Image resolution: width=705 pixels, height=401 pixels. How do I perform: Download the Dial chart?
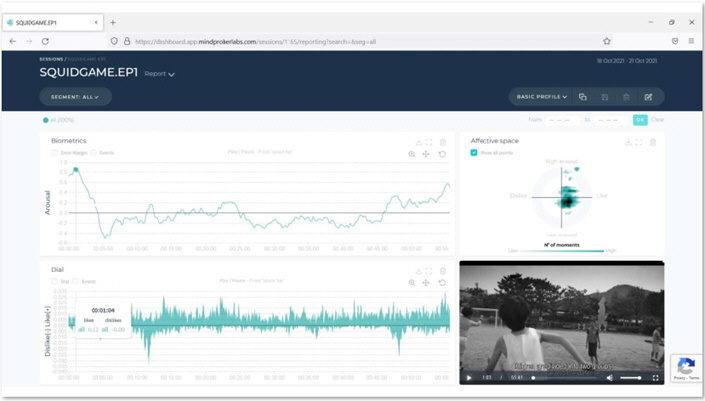coord(419,271)
